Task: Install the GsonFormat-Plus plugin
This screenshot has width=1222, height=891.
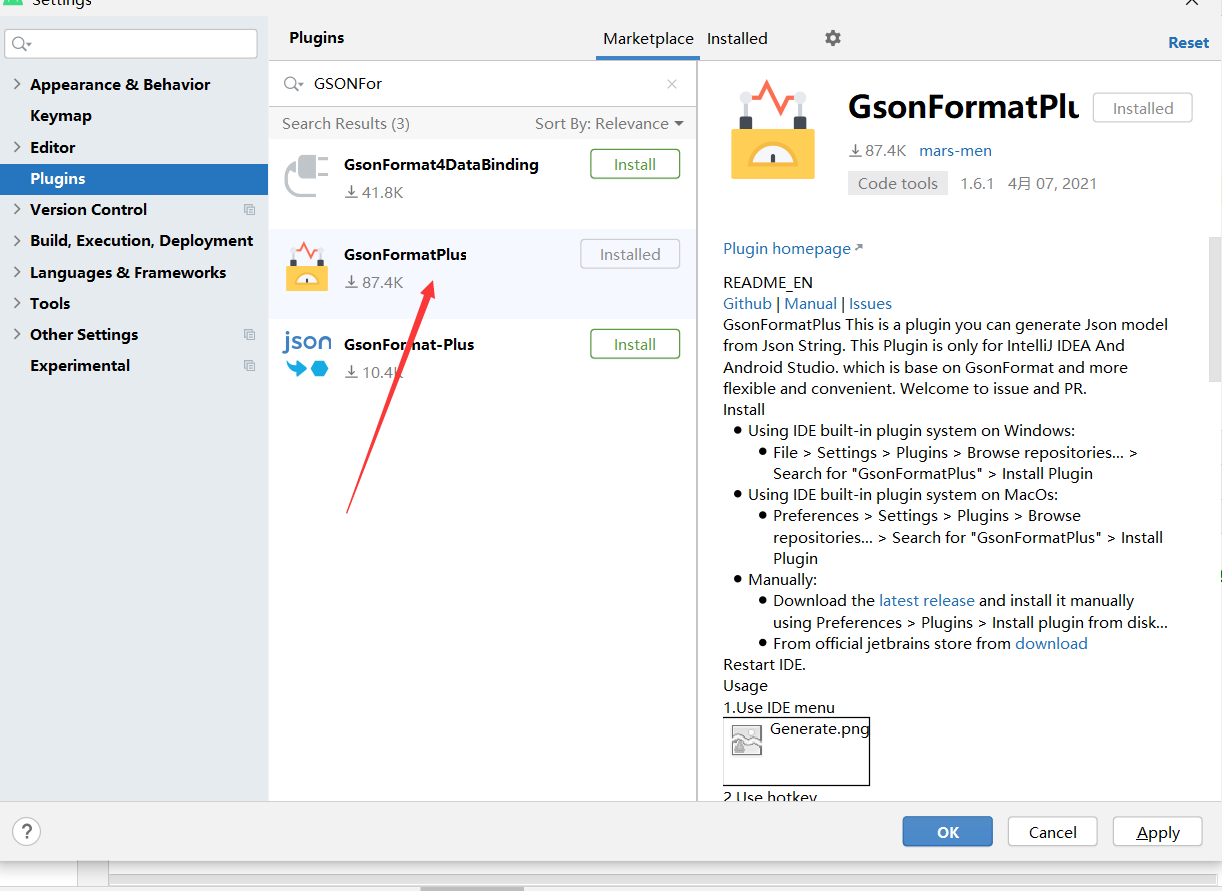Action: (x=635, y=344)
